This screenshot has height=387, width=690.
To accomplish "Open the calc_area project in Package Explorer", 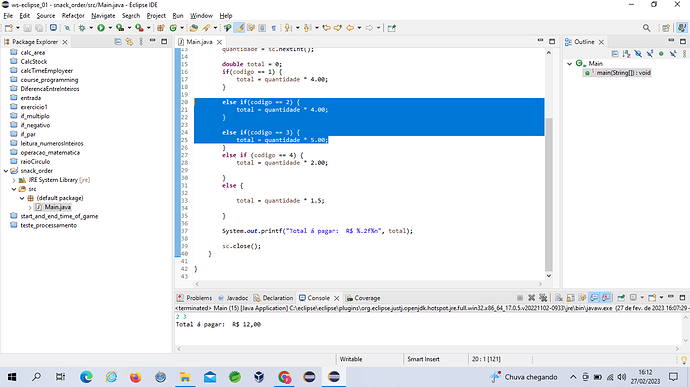I will click(33, 52).
